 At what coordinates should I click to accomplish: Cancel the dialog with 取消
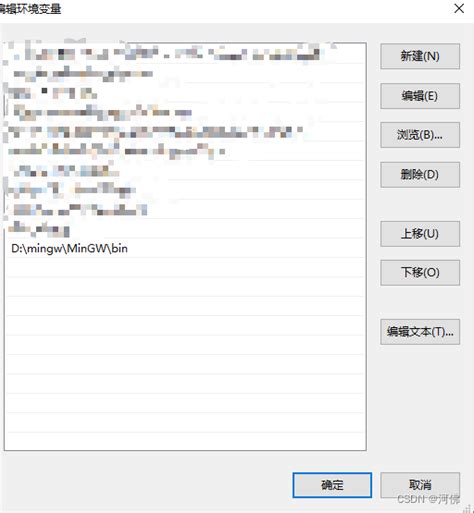[420, 485]
